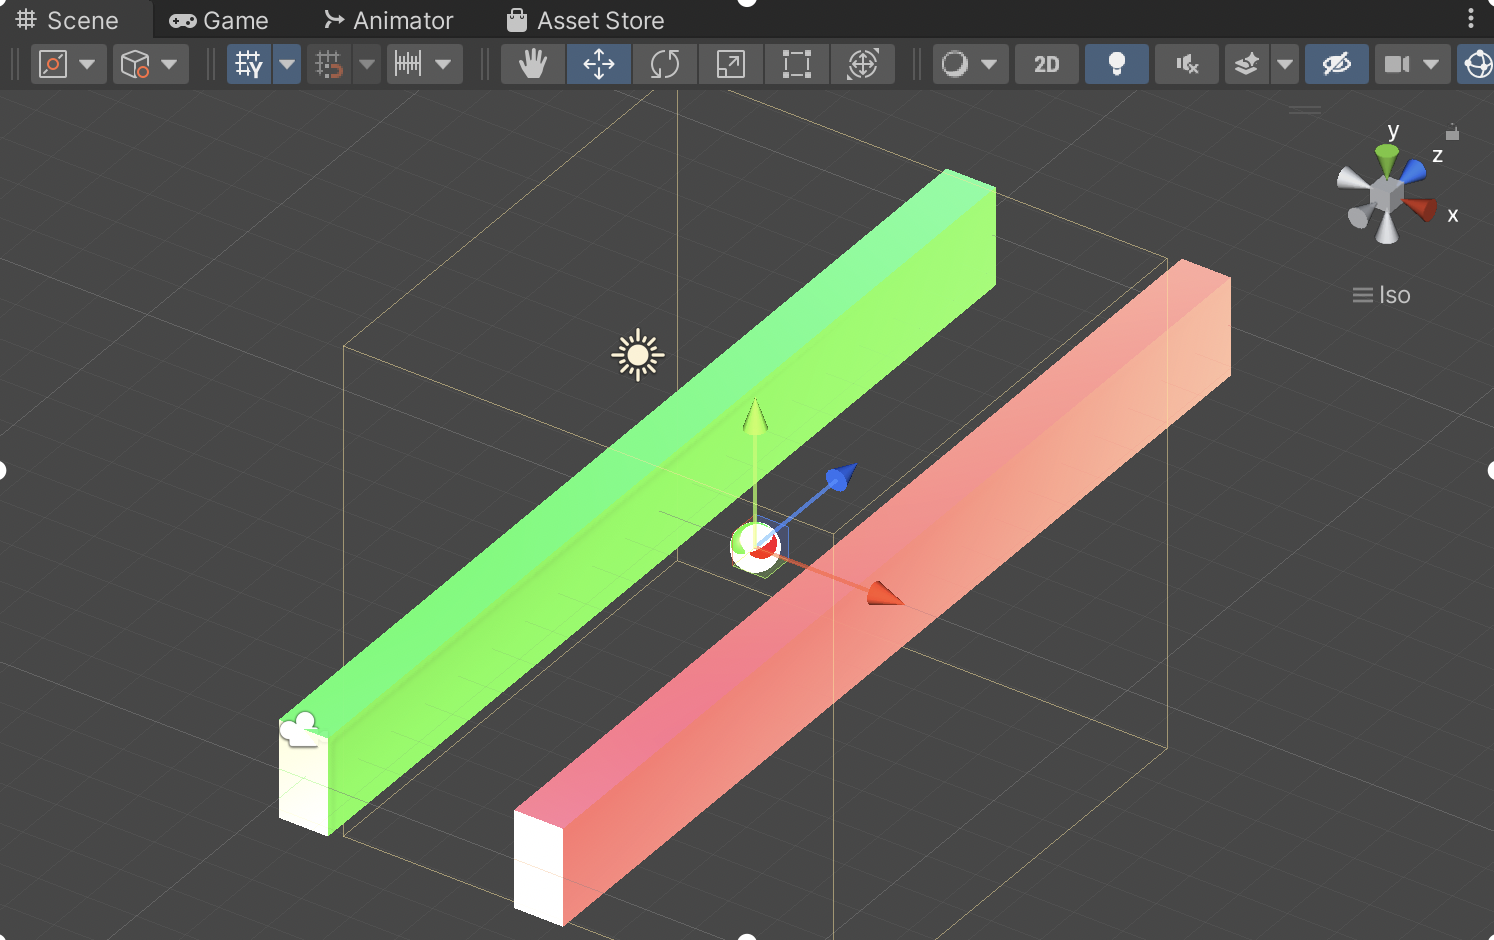Select the Rotate tool
The height and width of the screenshot is (940, 1494).
coord(665,65)
